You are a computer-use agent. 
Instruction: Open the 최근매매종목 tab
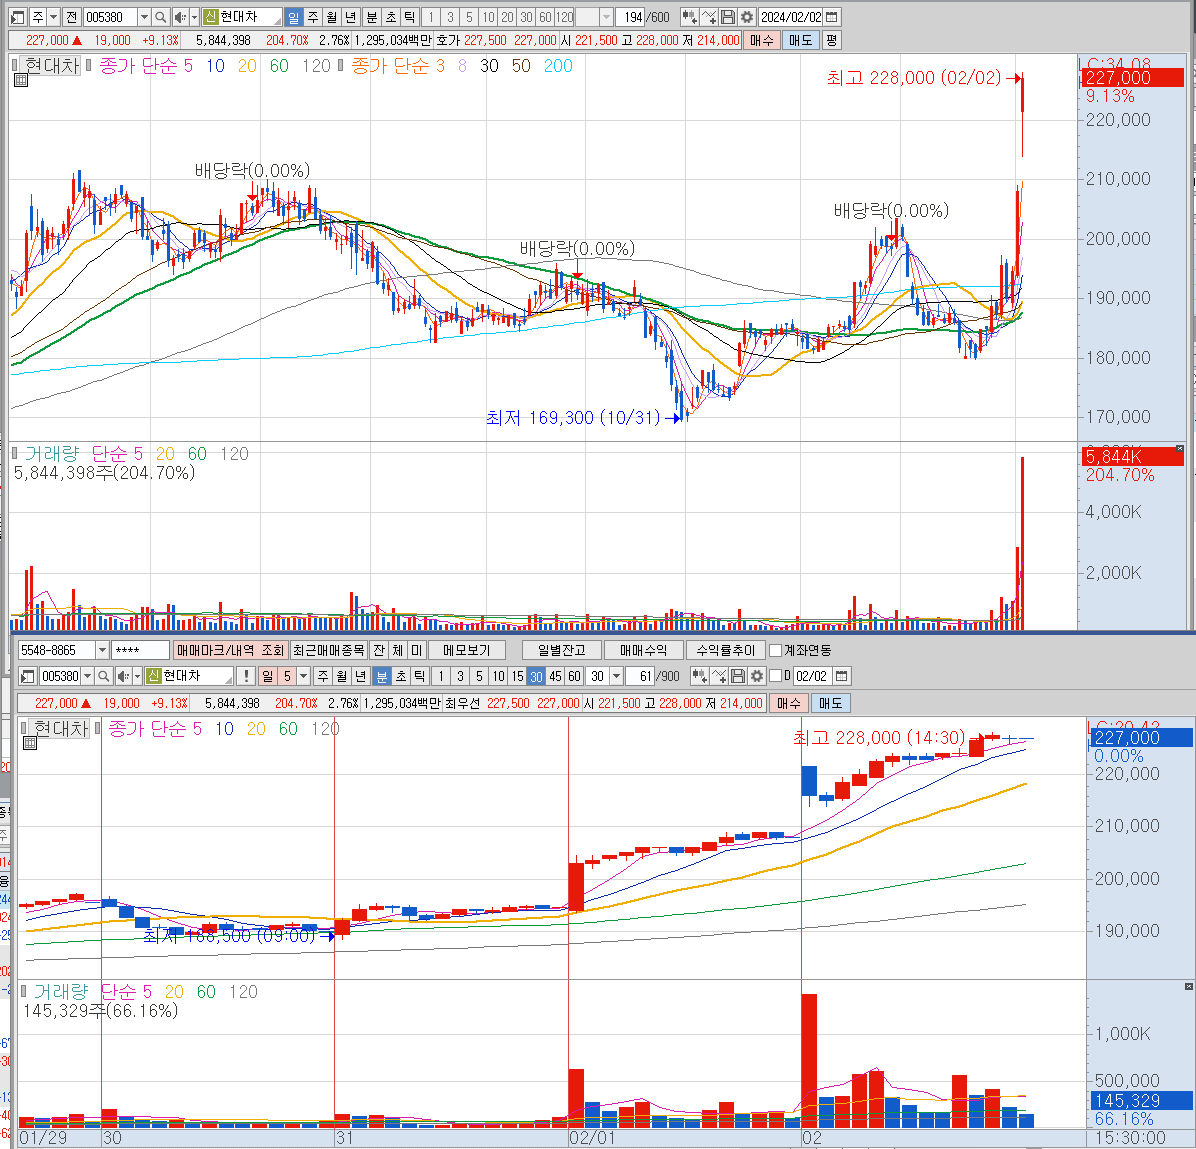[329, 650]
